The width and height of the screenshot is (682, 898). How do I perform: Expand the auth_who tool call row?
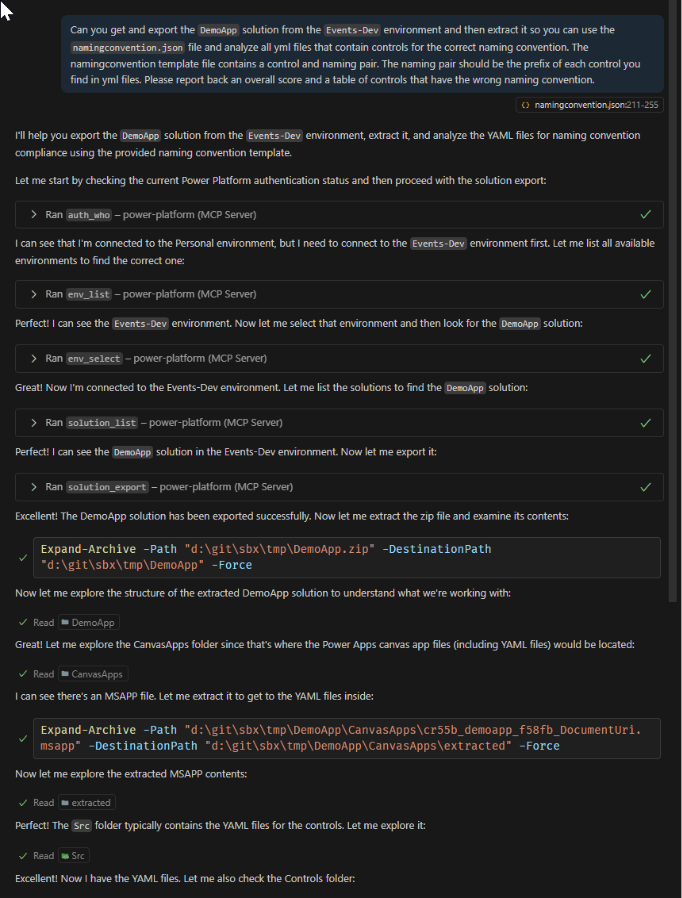coord(339,215)
